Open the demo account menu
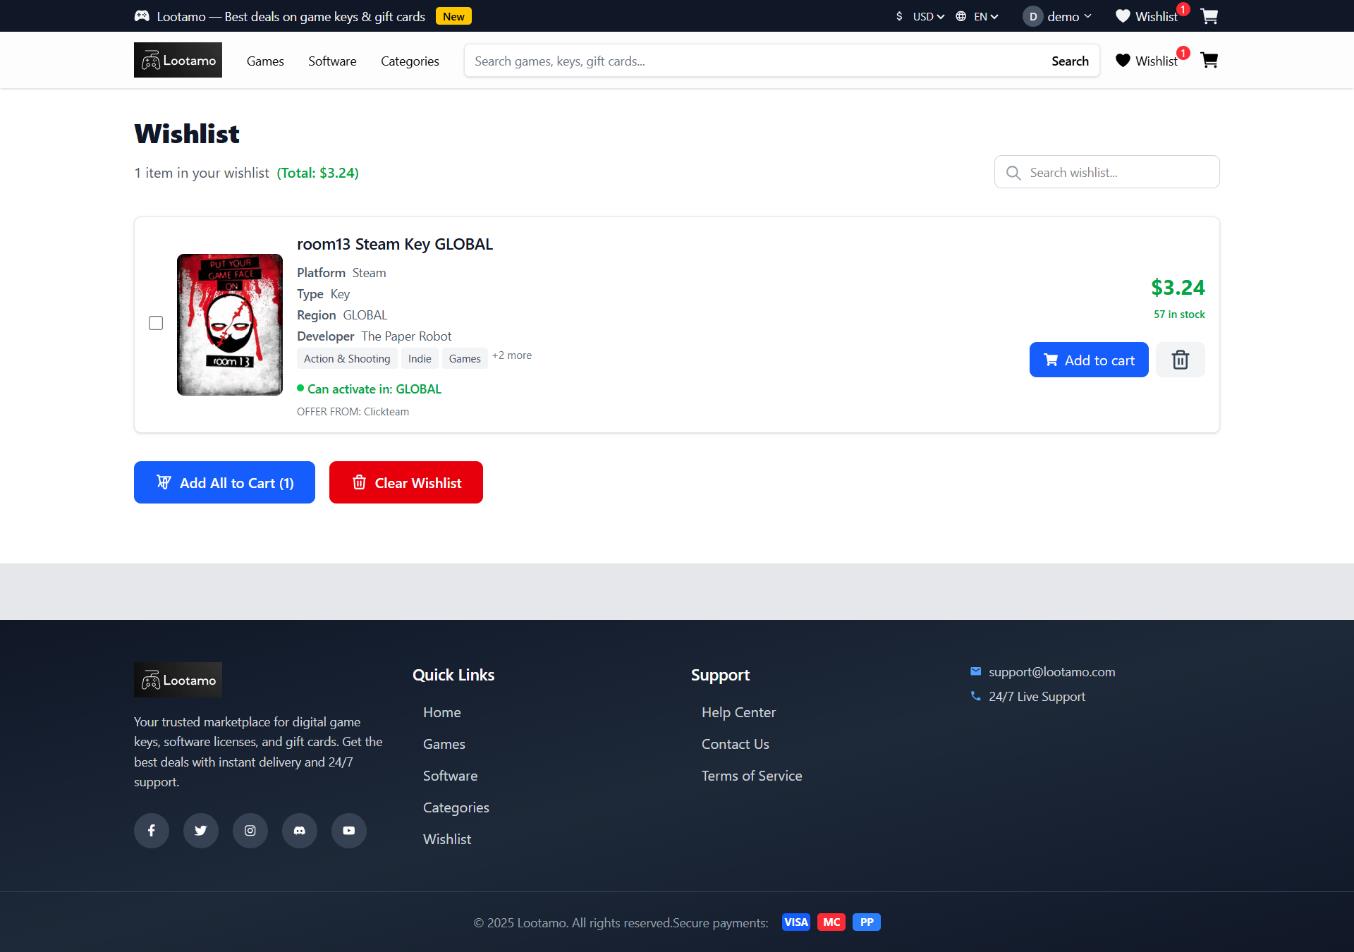Screen dimensions: 1354x952 tap(1056, 16)
